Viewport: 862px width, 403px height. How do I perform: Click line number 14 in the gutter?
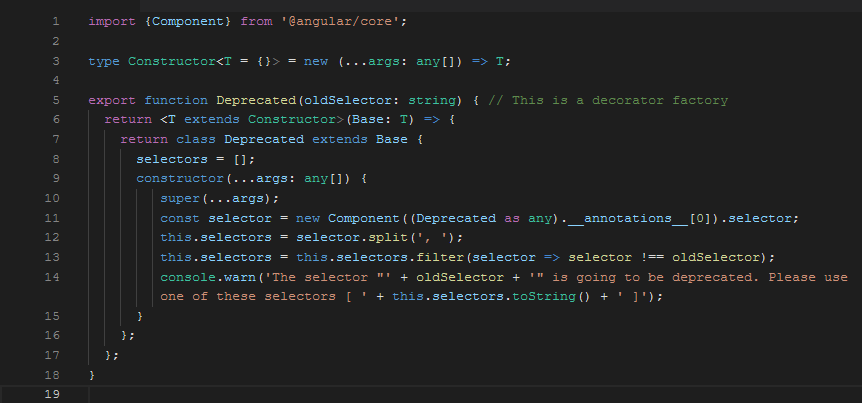click(52, 277)
